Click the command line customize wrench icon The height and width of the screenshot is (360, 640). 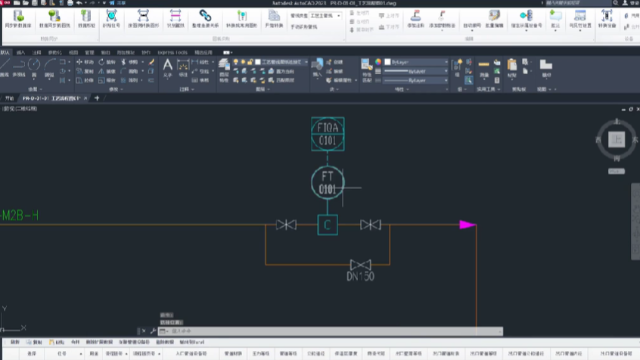pyautogui.click(x=153, y=331)
